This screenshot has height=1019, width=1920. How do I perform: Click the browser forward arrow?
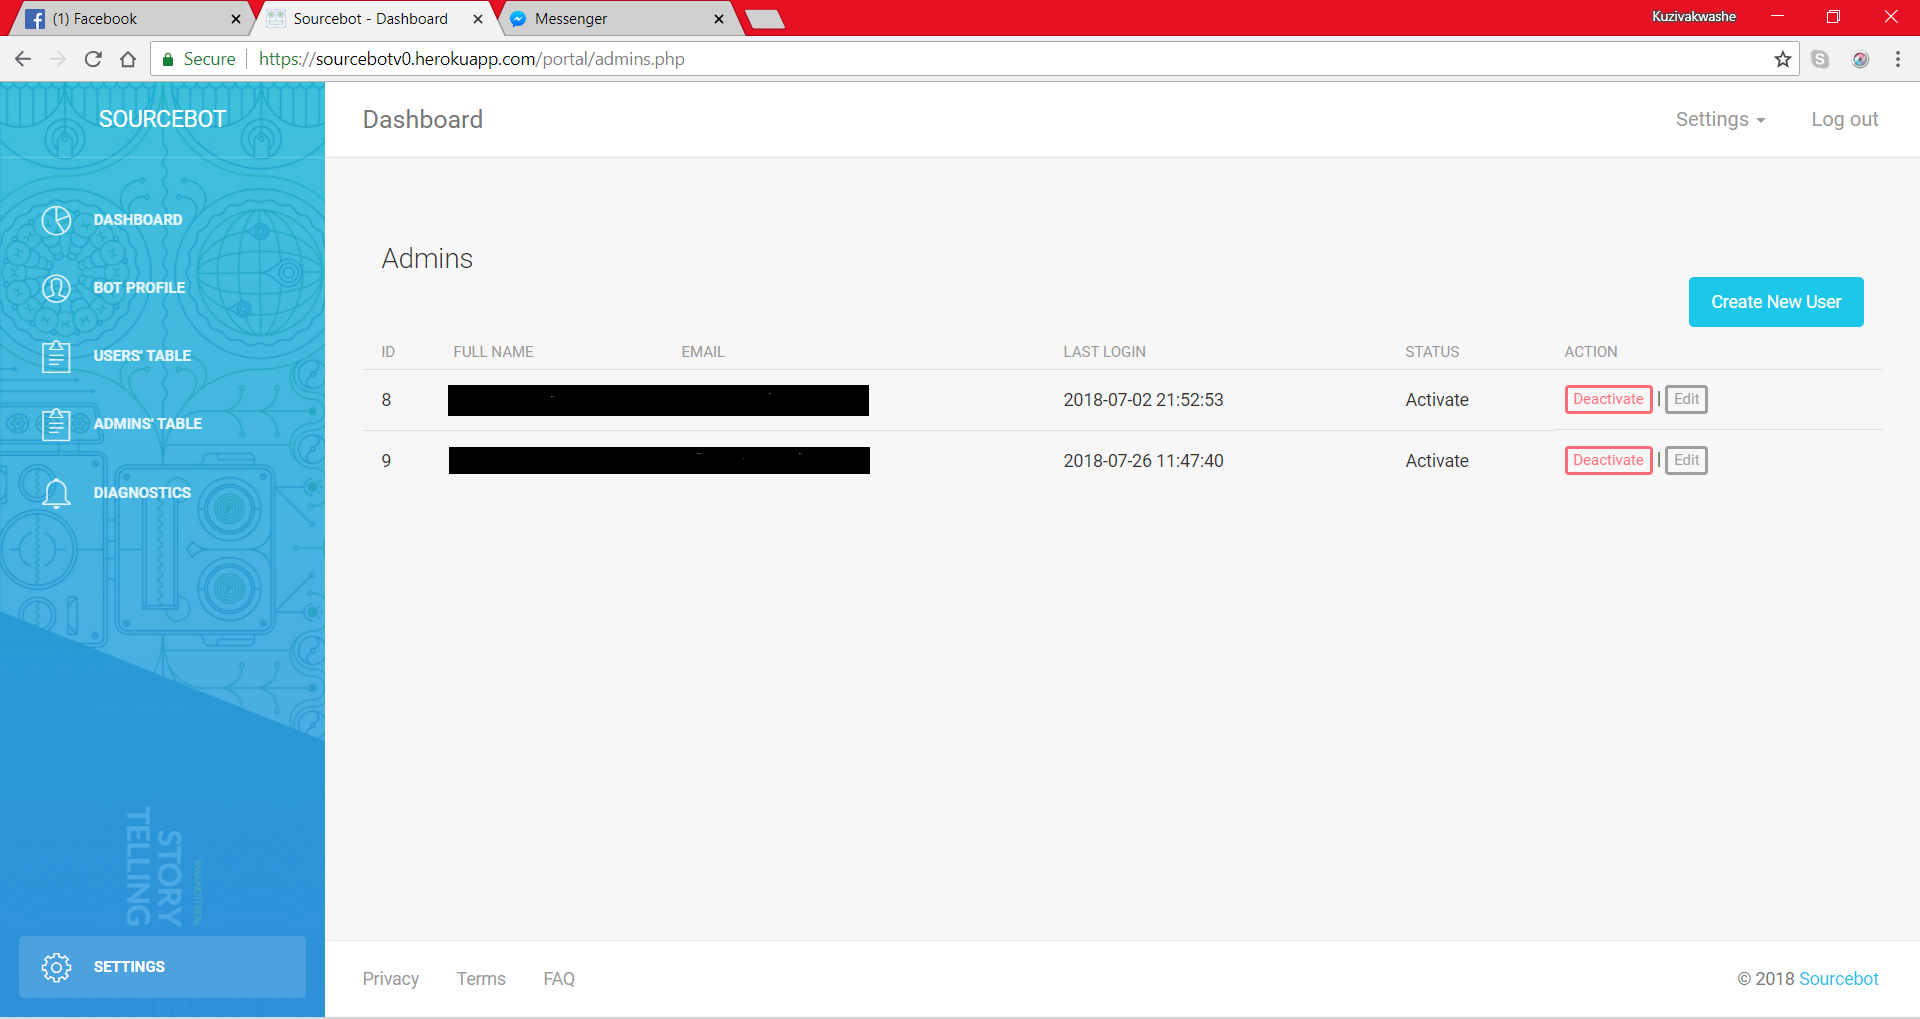(x=58, y=59)
